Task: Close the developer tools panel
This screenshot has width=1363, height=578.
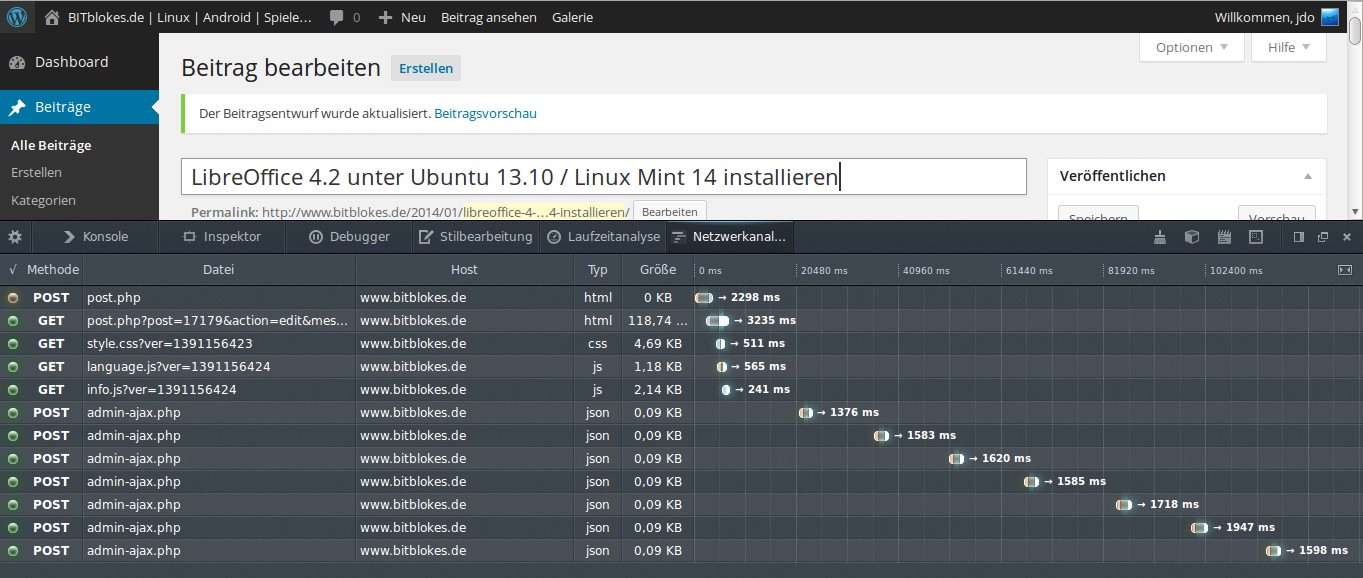Action: [x=1347, y=237]
